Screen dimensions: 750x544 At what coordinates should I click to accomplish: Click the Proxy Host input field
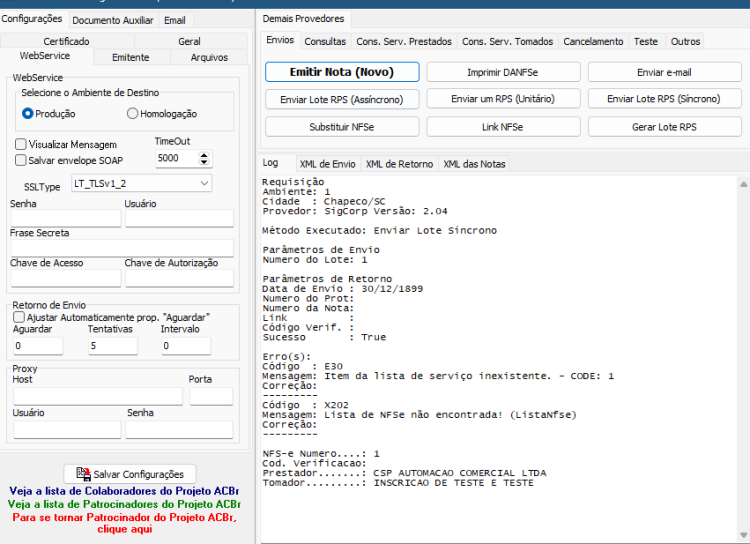tap(98, 396)
